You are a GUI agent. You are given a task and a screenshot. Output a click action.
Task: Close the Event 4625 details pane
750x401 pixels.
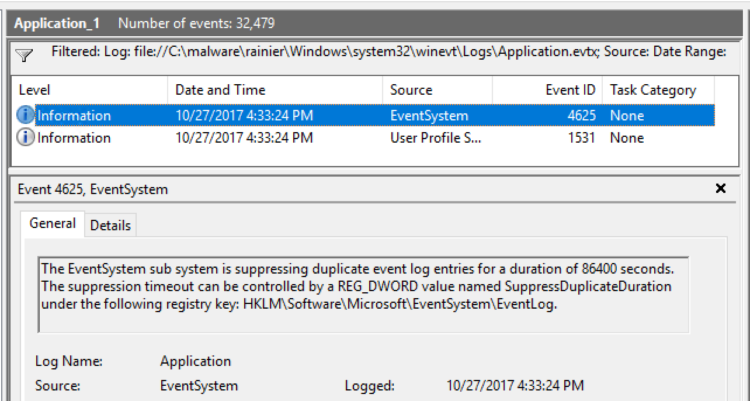[720, 188]
